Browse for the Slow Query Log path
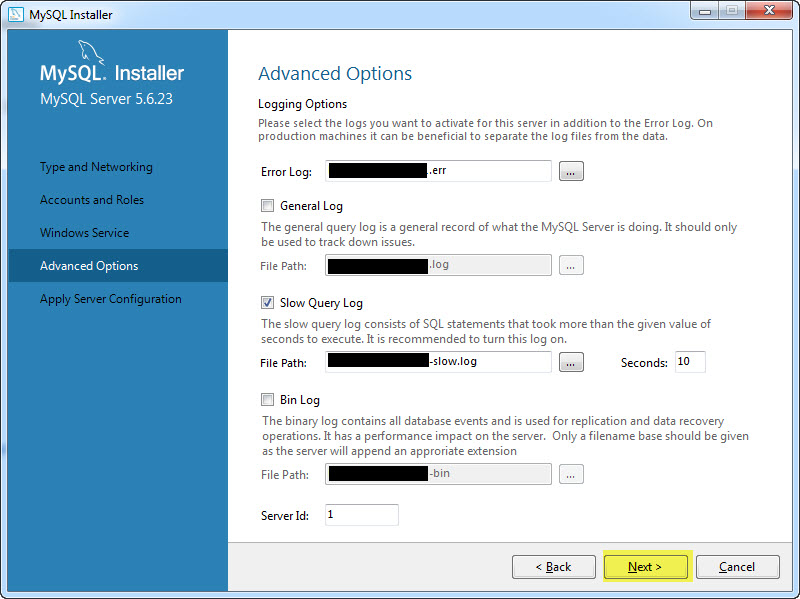800x599 pixels. pyautogui.click(x=571, y=362)
